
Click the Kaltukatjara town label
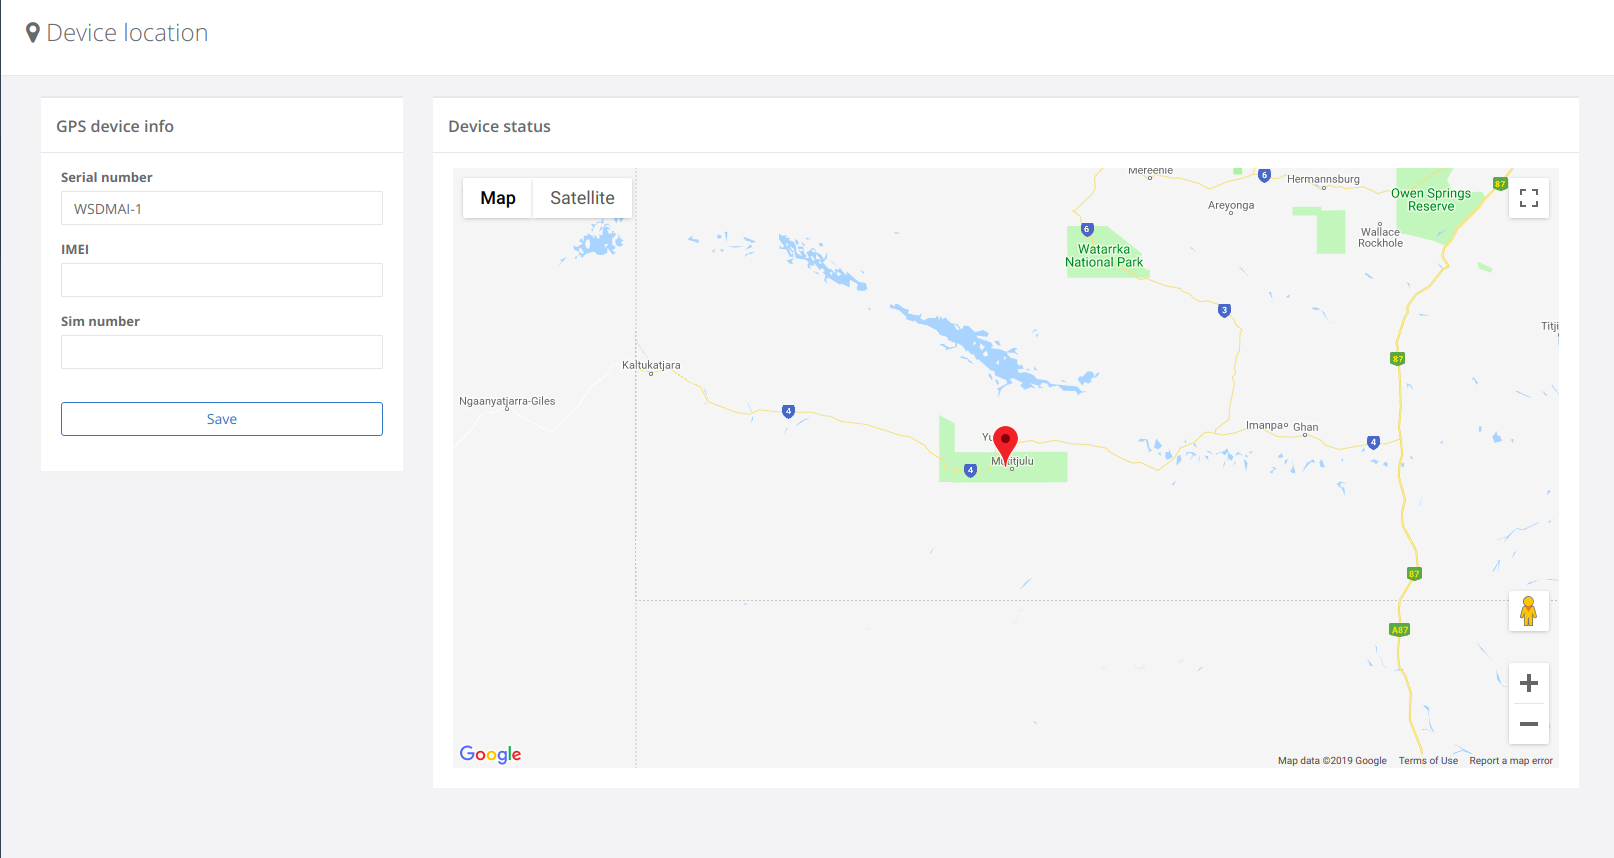click(x=651, y=365)
